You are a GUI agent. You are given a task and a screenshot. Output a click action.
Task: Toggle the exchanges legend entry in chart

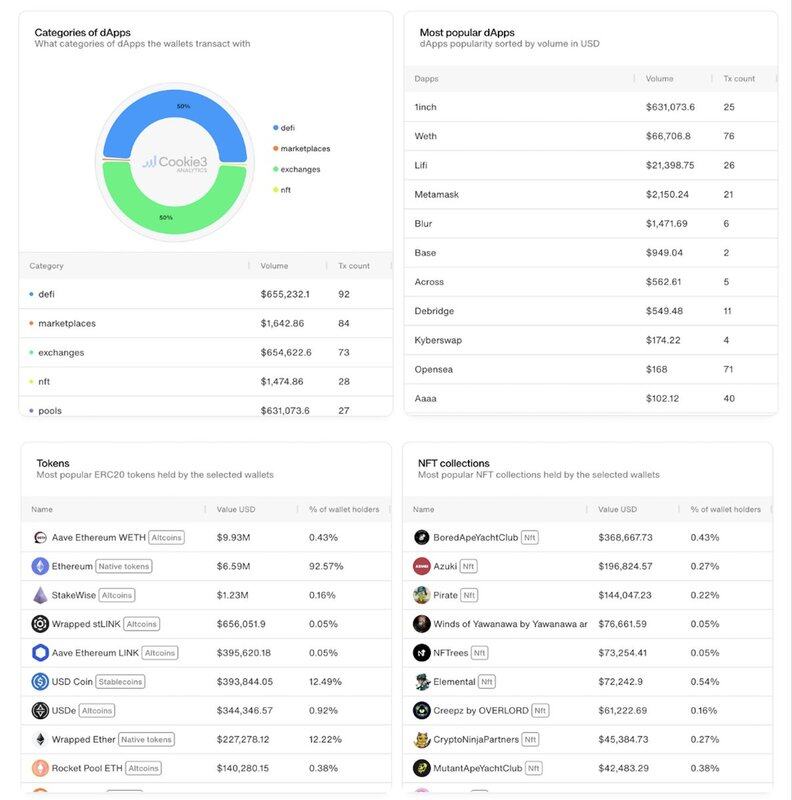296,169
